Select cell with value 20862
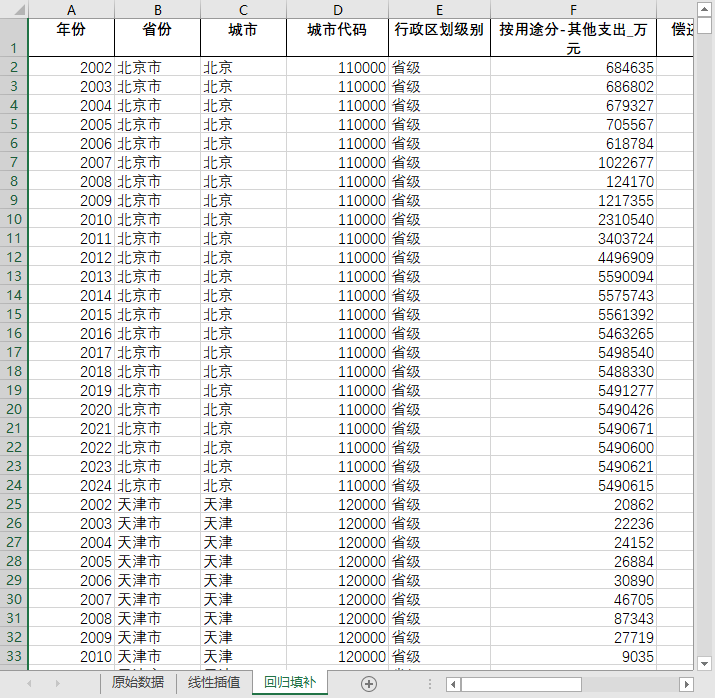715x698 pixels. tap(574, 504)
